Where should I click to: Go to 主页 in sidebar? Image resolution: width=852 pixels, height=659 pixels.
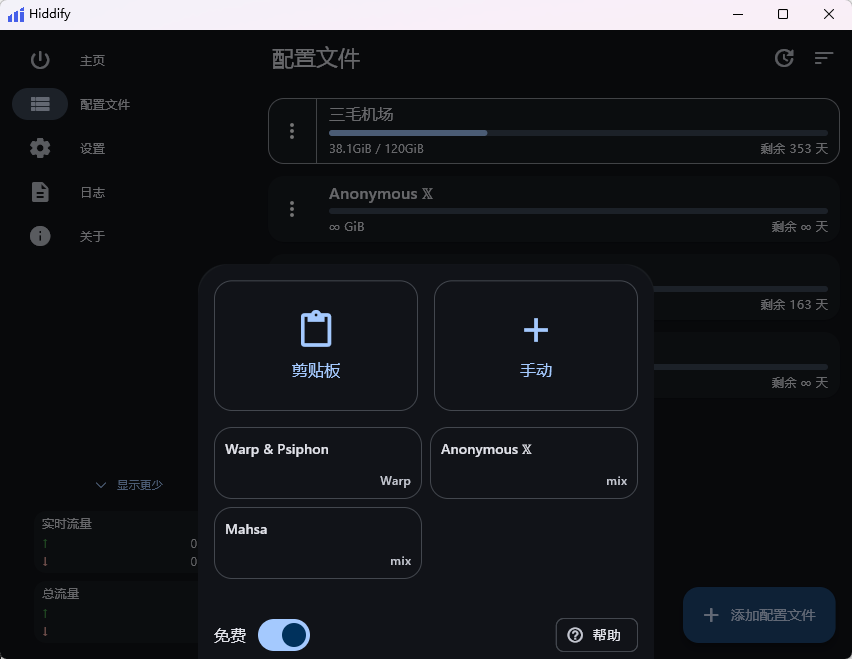[x=92, y=60]
